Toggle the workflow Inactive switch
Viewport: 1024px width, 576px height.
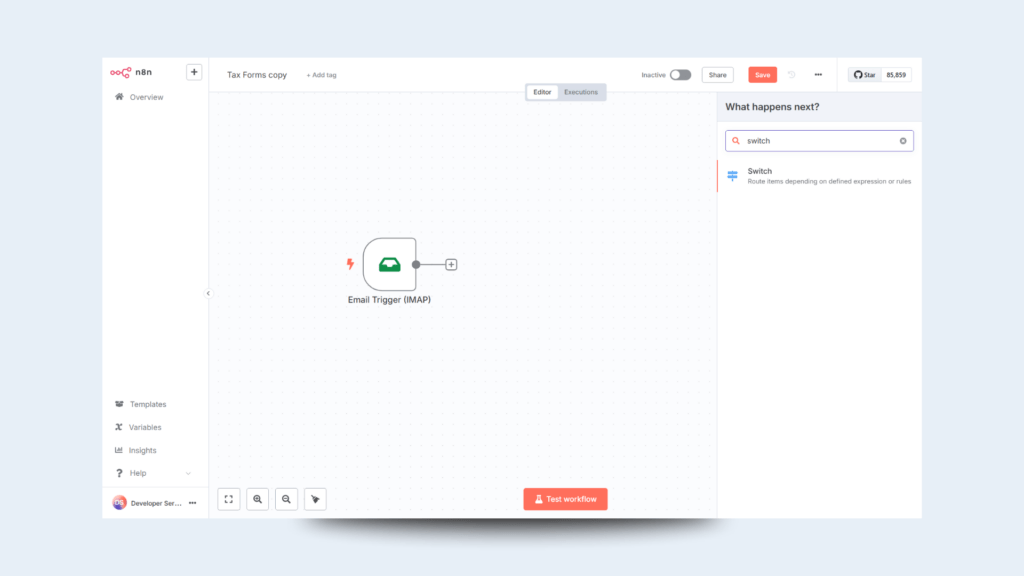click(680, 75)
